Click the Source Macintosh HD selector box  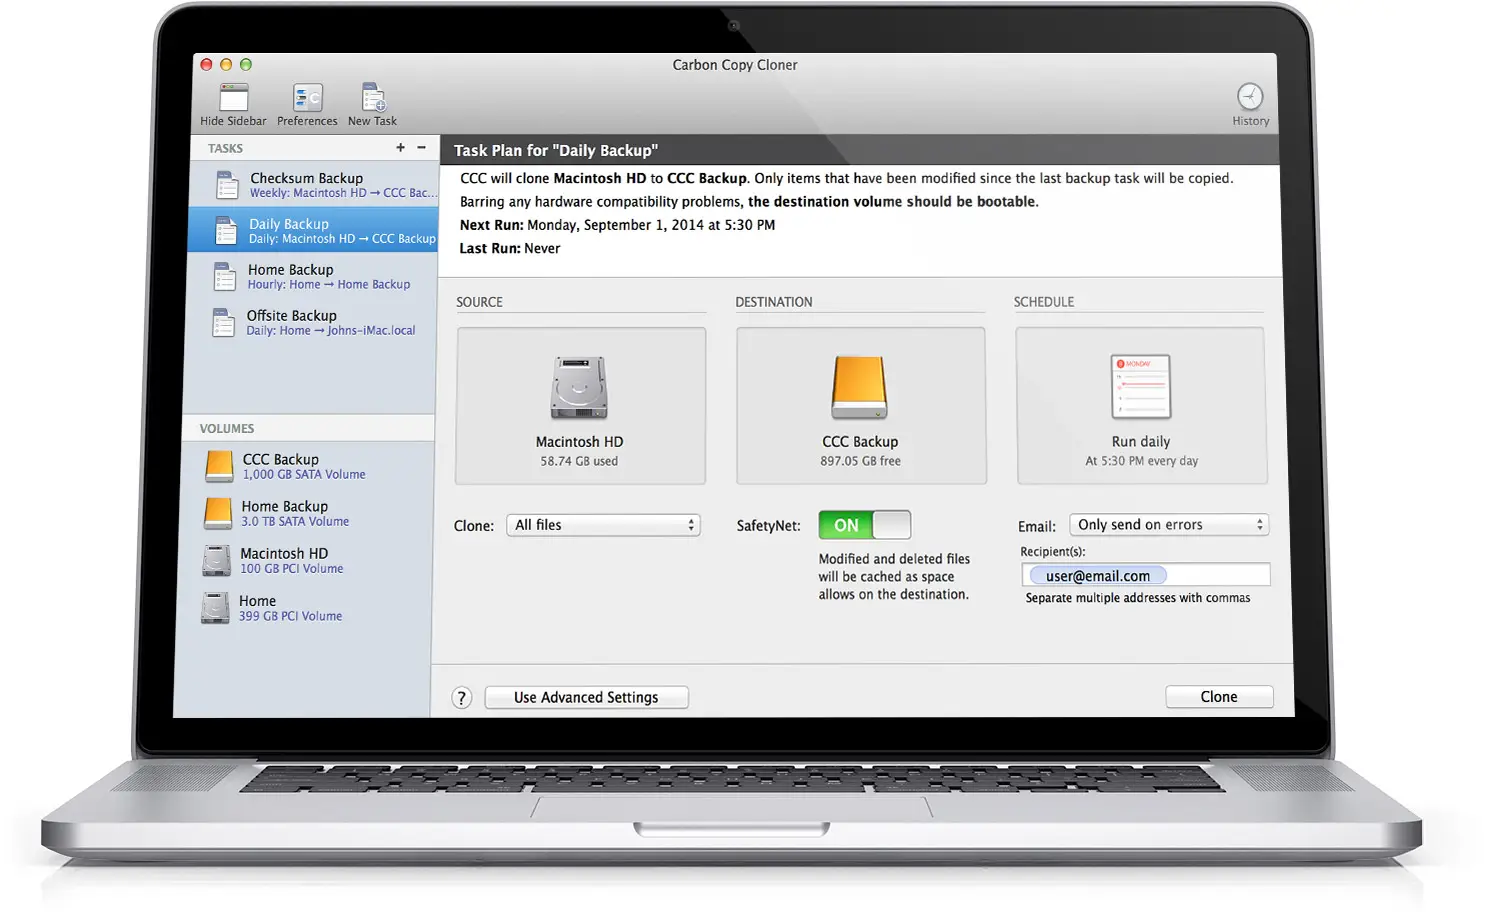(581, 406)
